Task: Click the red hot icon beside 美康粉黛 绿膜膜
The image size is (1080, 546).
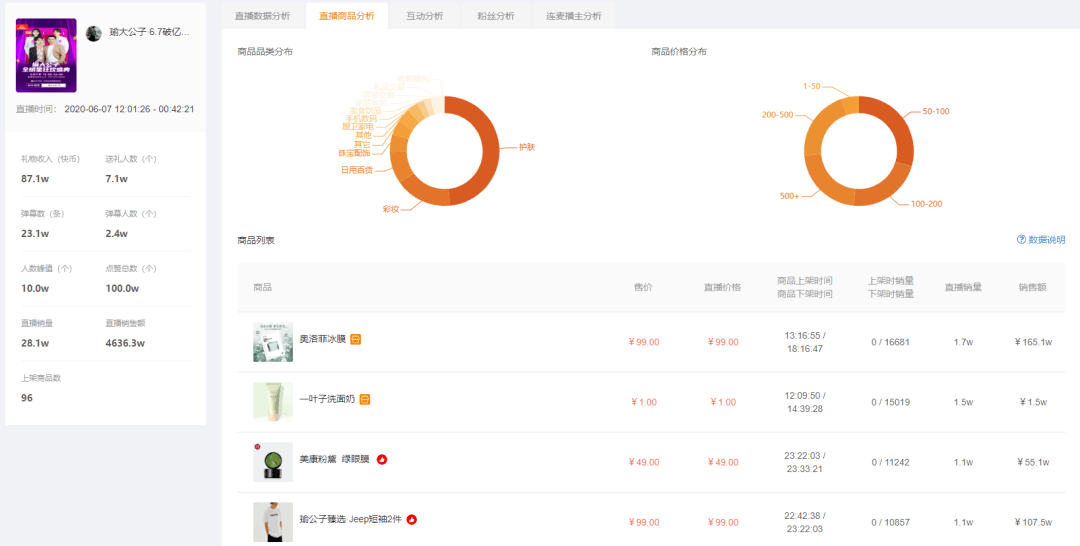Action: (x=382, y=460)
